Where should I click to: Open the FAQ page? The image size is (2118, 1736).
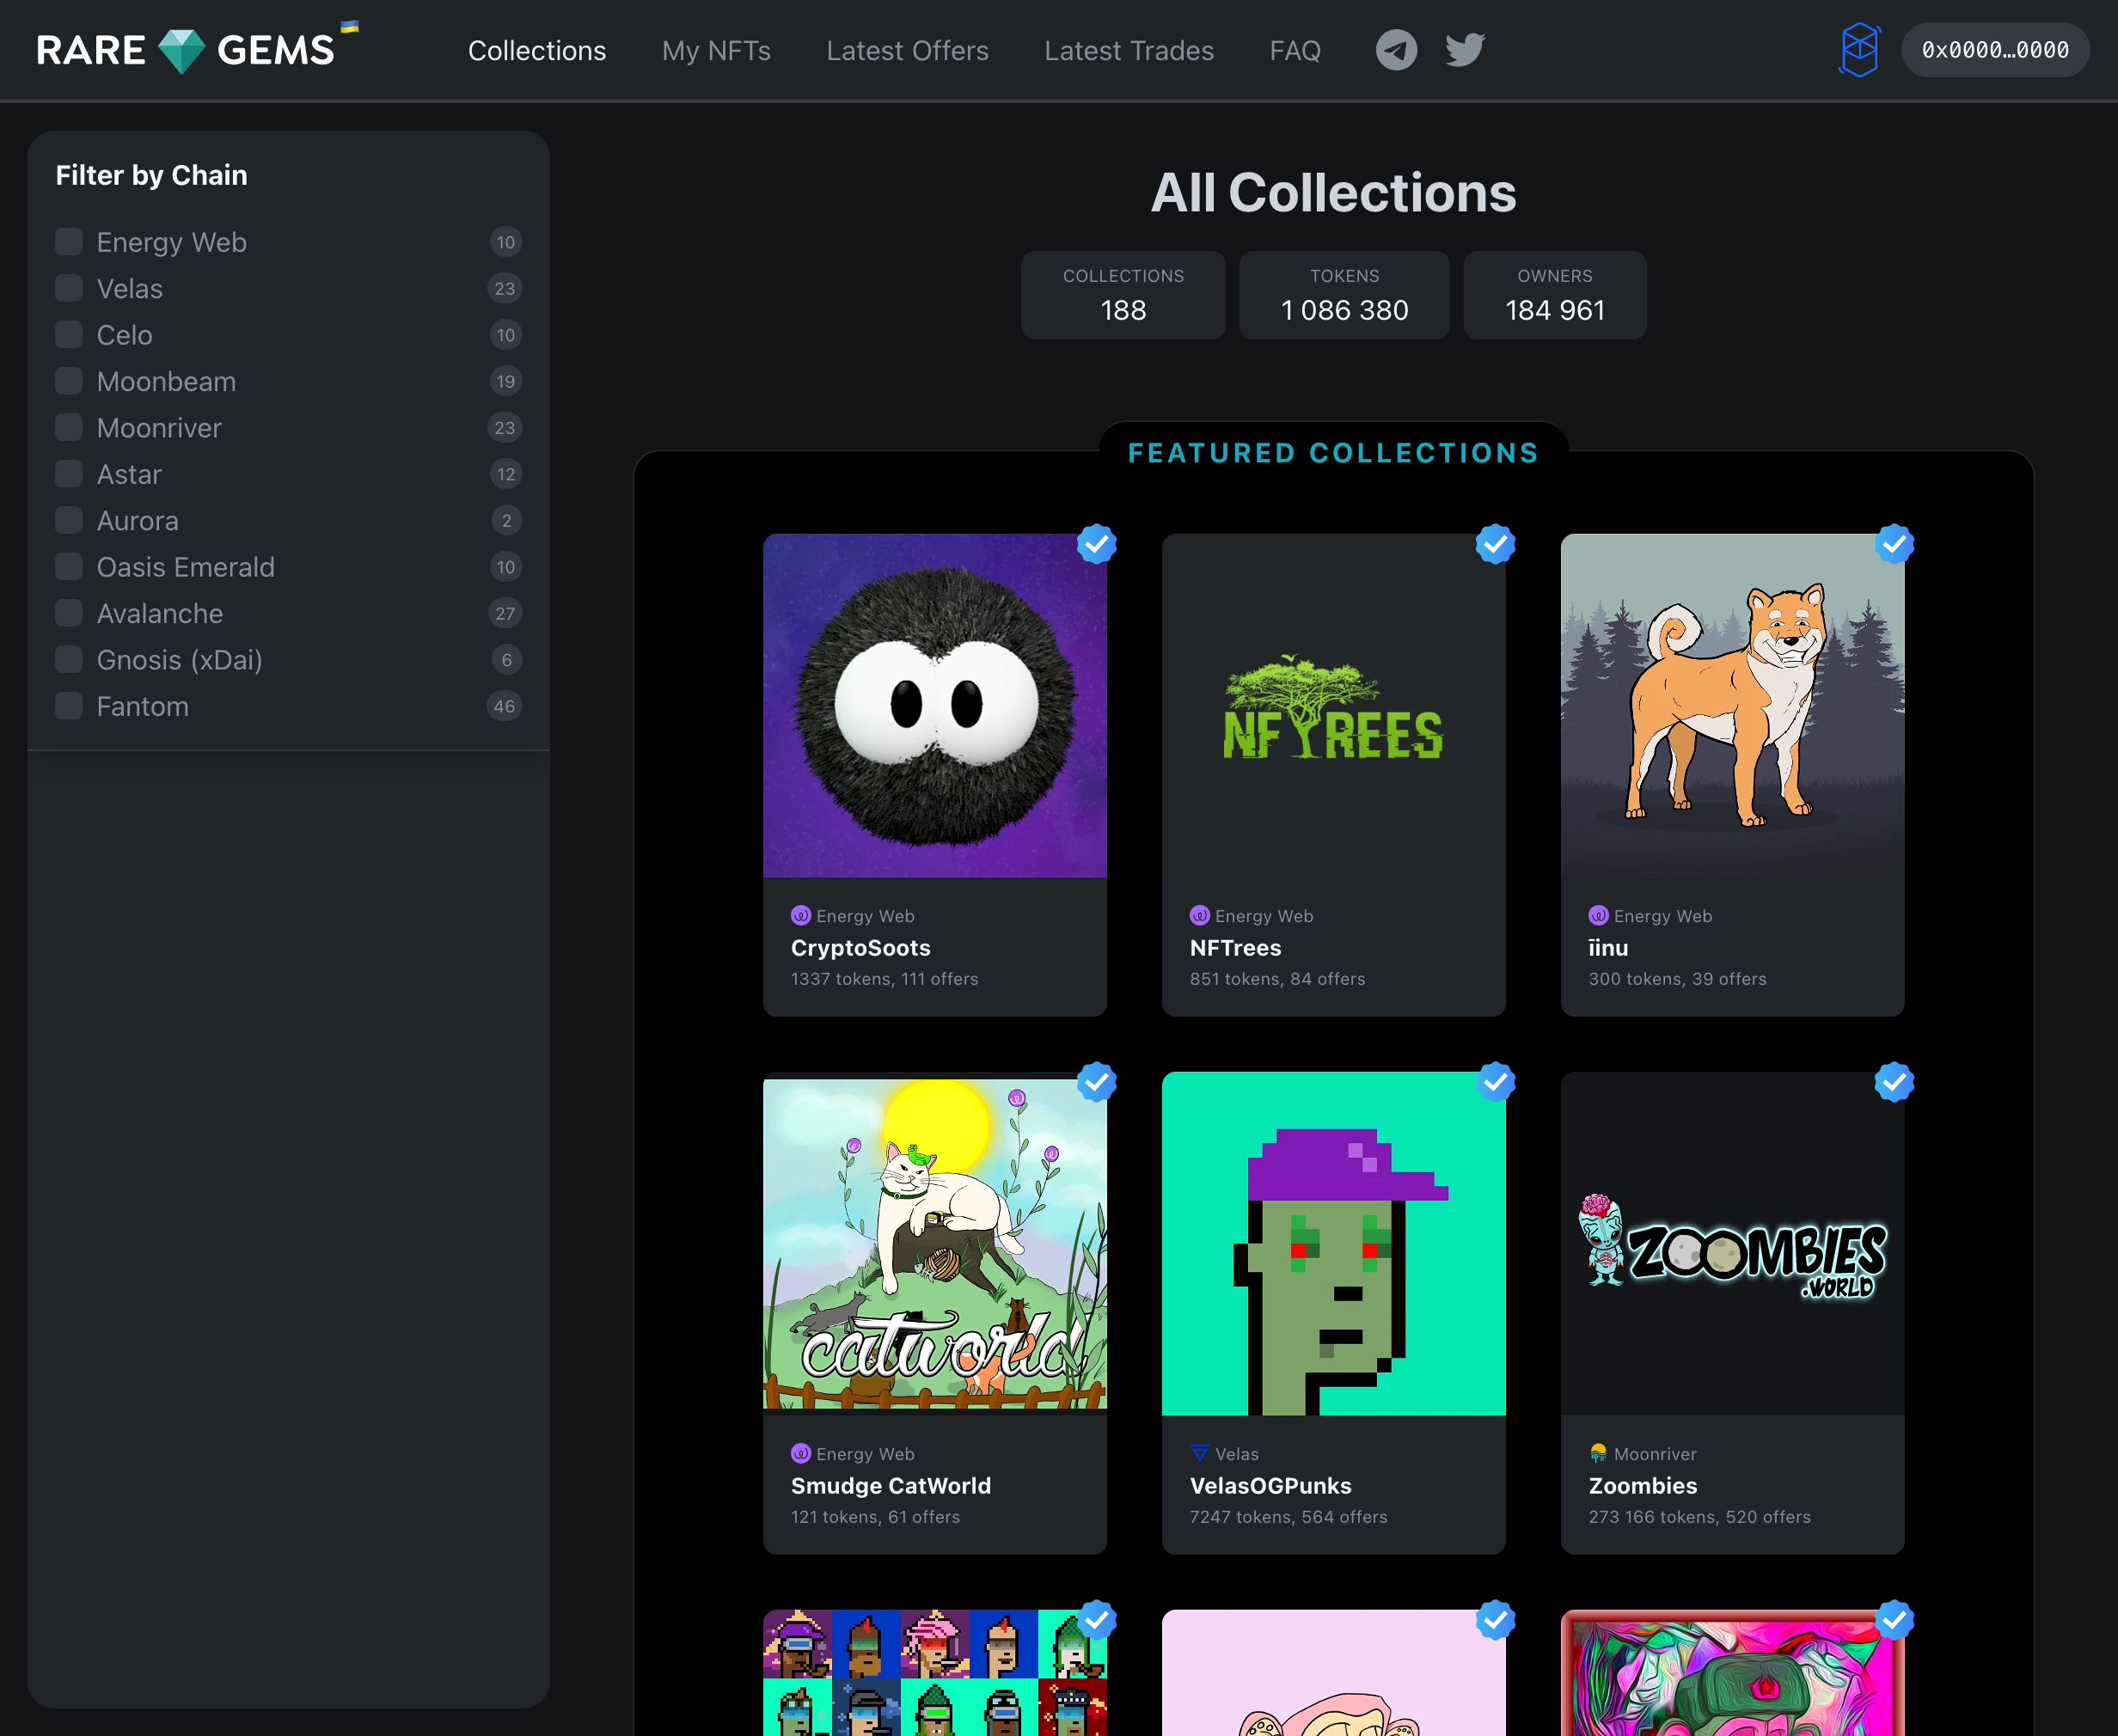1294,51
